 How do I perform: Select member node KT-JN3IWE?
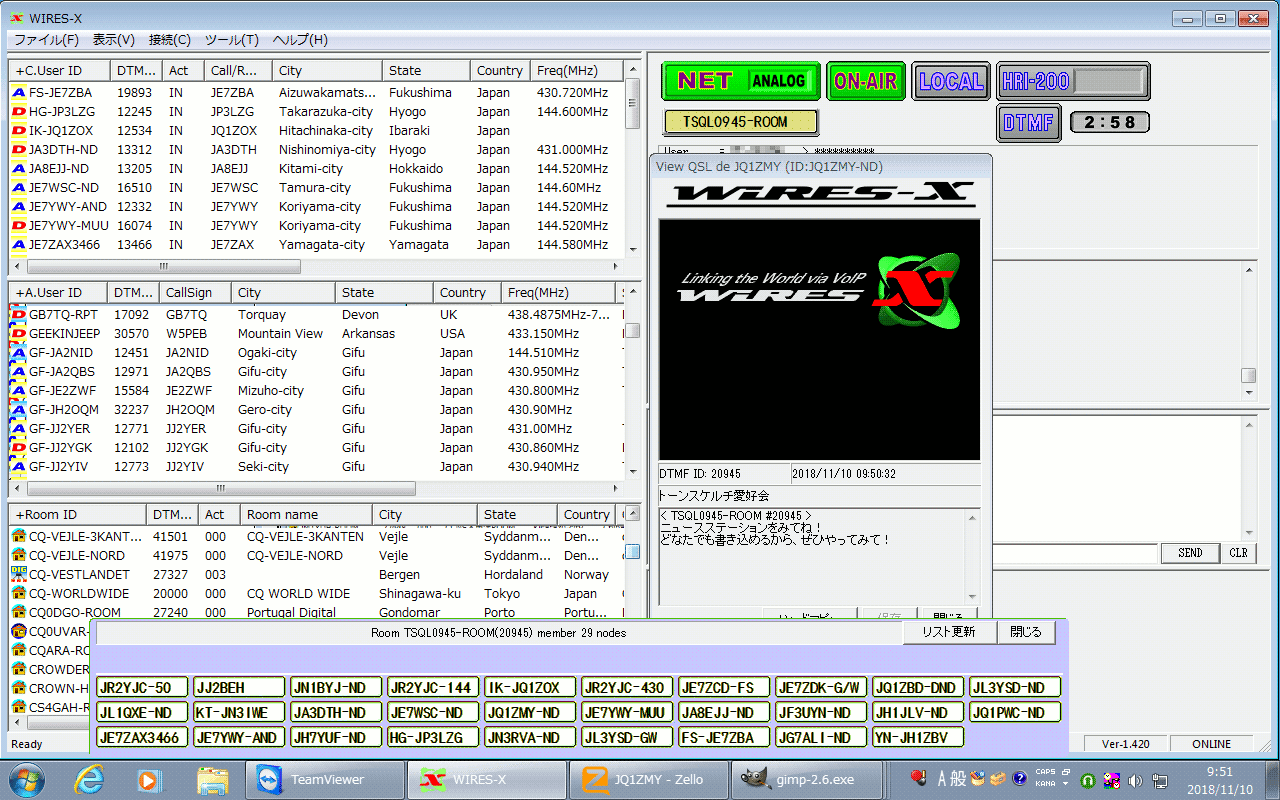click(239, 713)
